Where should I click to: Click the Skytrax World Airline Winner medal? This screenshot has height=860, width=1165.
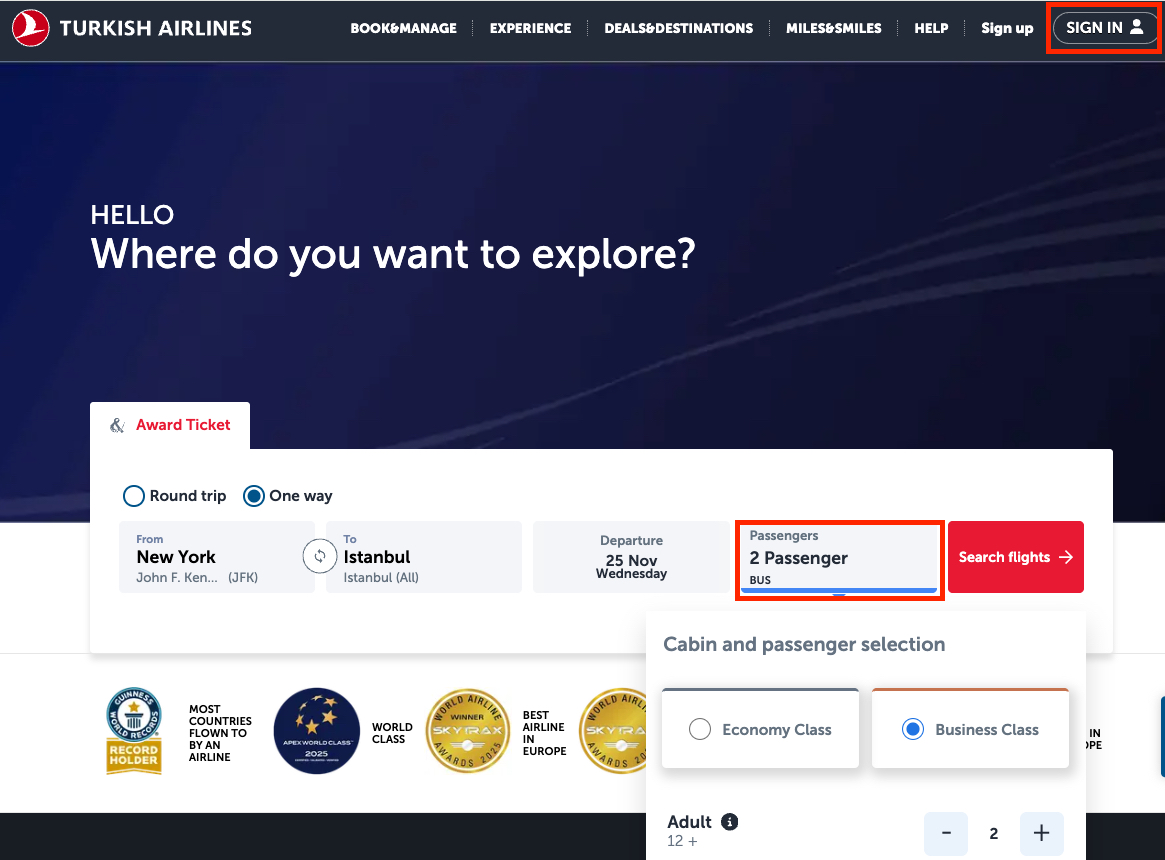coord(467,730)
